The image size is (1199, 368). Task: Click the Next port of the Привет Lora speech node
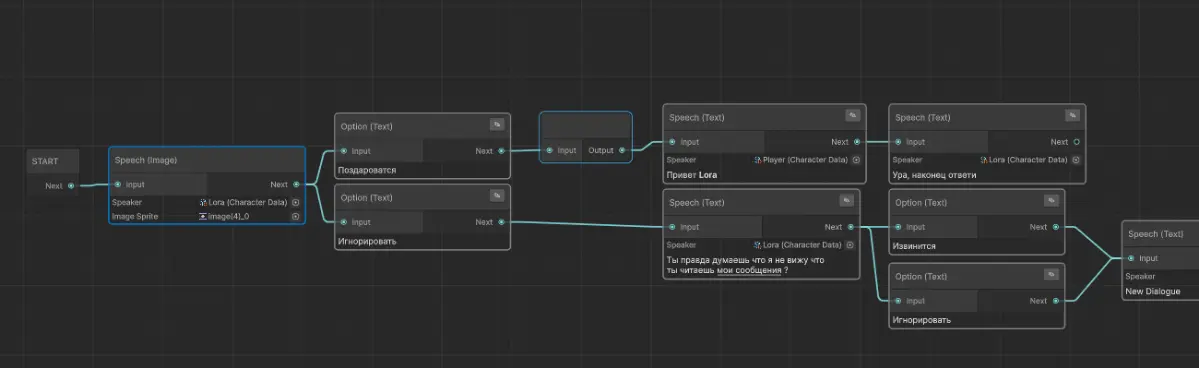pos(857,142)
